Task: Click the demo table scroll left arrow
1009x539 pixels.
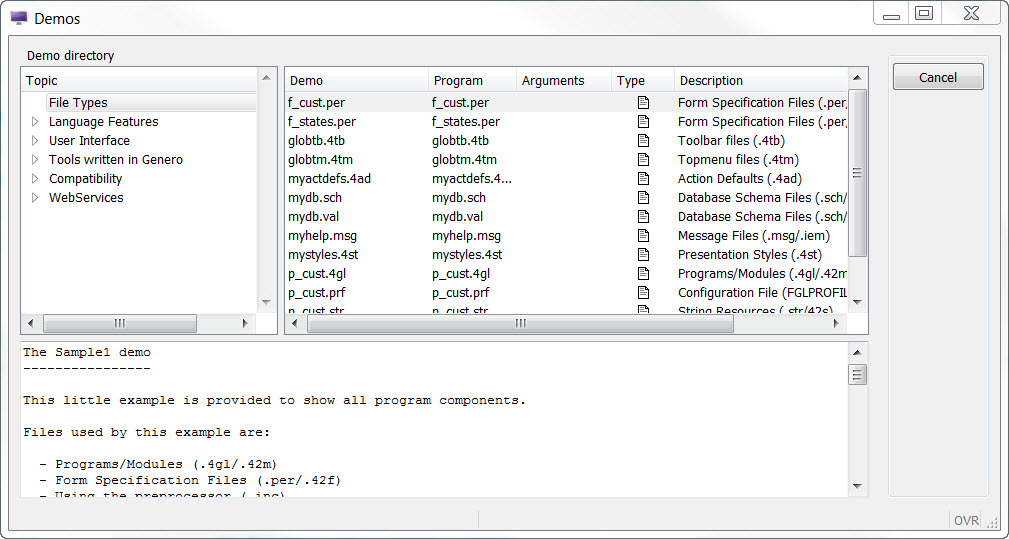Action: 295,324
